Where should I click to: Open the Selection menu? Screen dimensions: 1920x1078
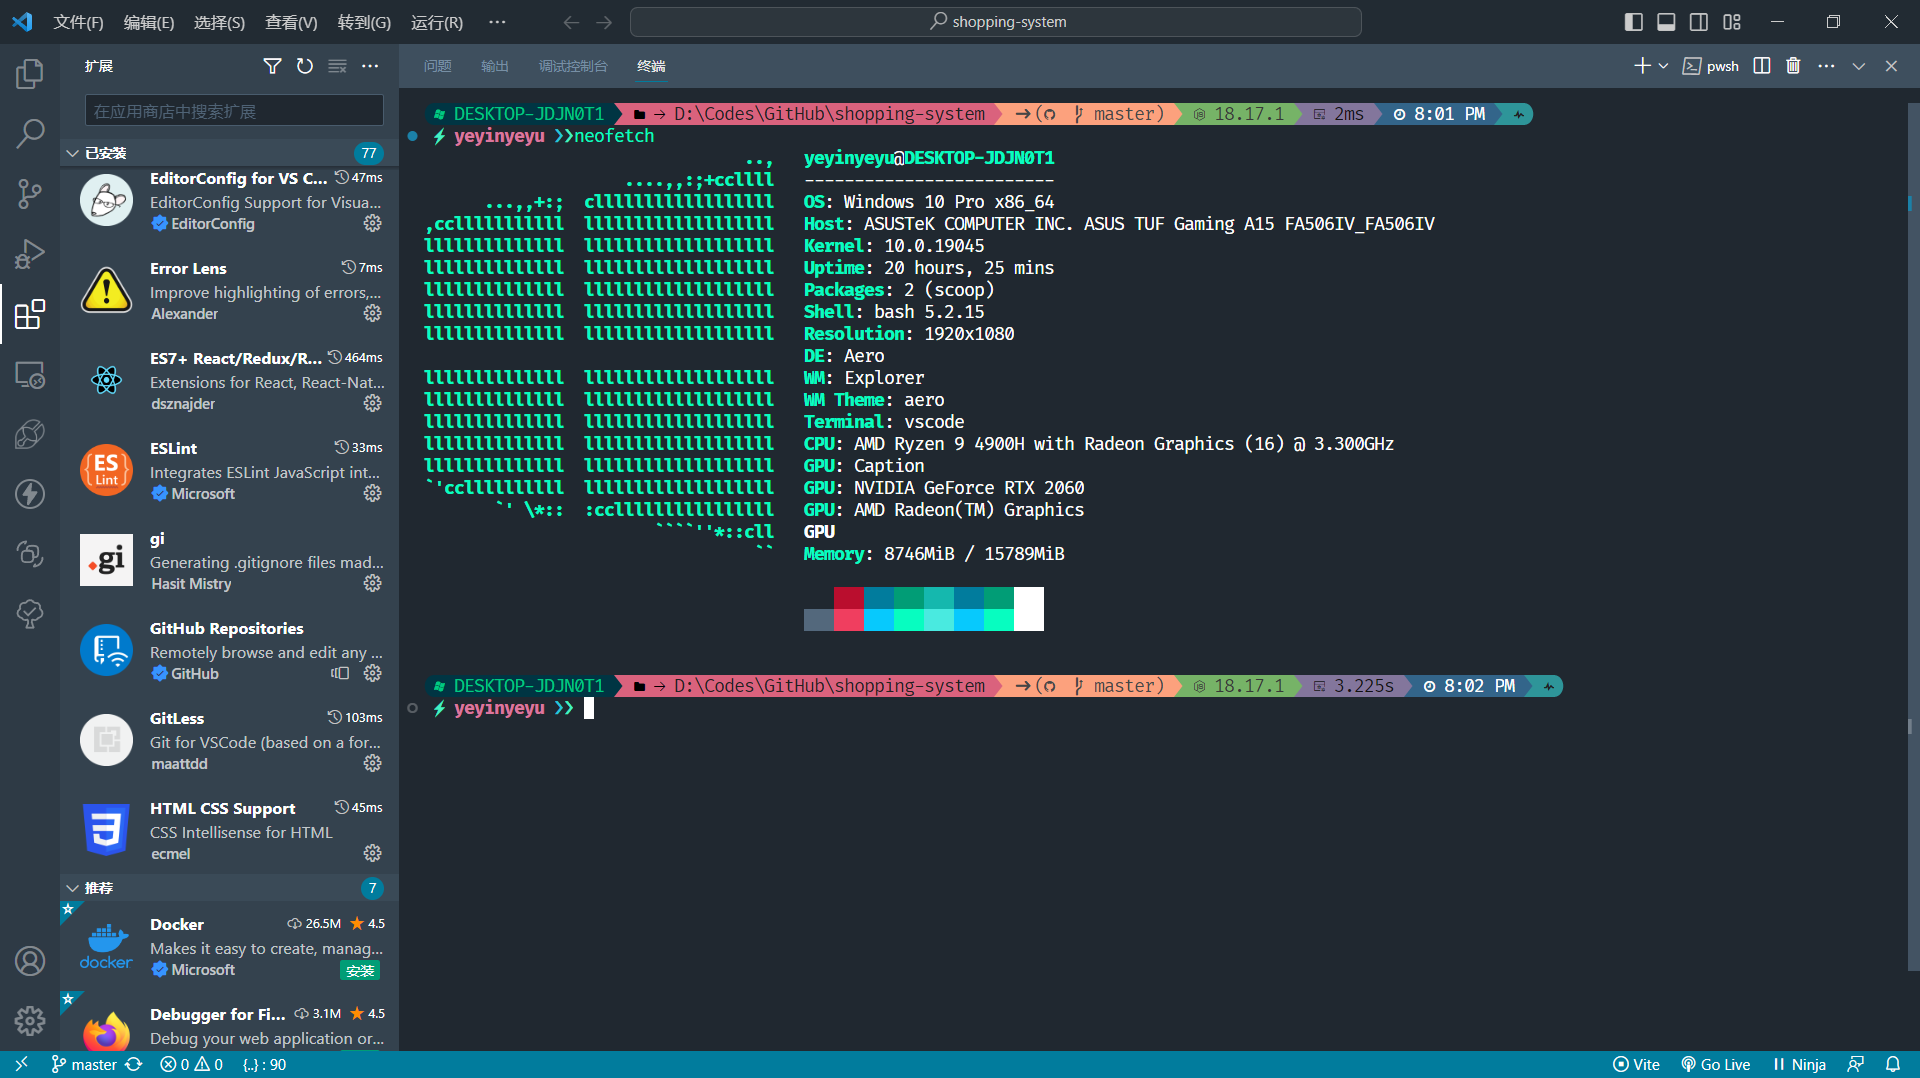coord(219,22)
